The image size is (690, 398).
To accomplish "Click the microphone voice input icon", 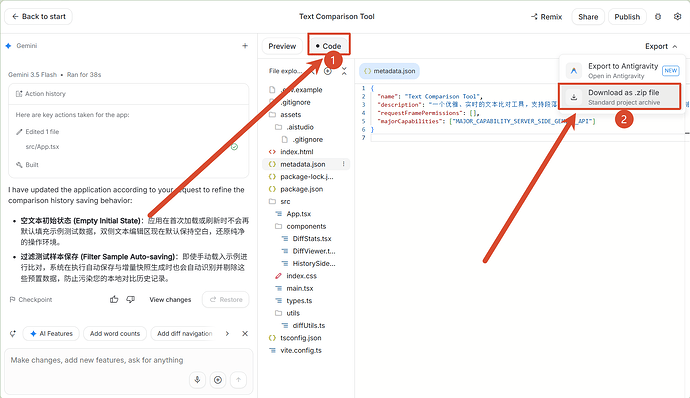I will pyautogui.click(x=197, y=380).
